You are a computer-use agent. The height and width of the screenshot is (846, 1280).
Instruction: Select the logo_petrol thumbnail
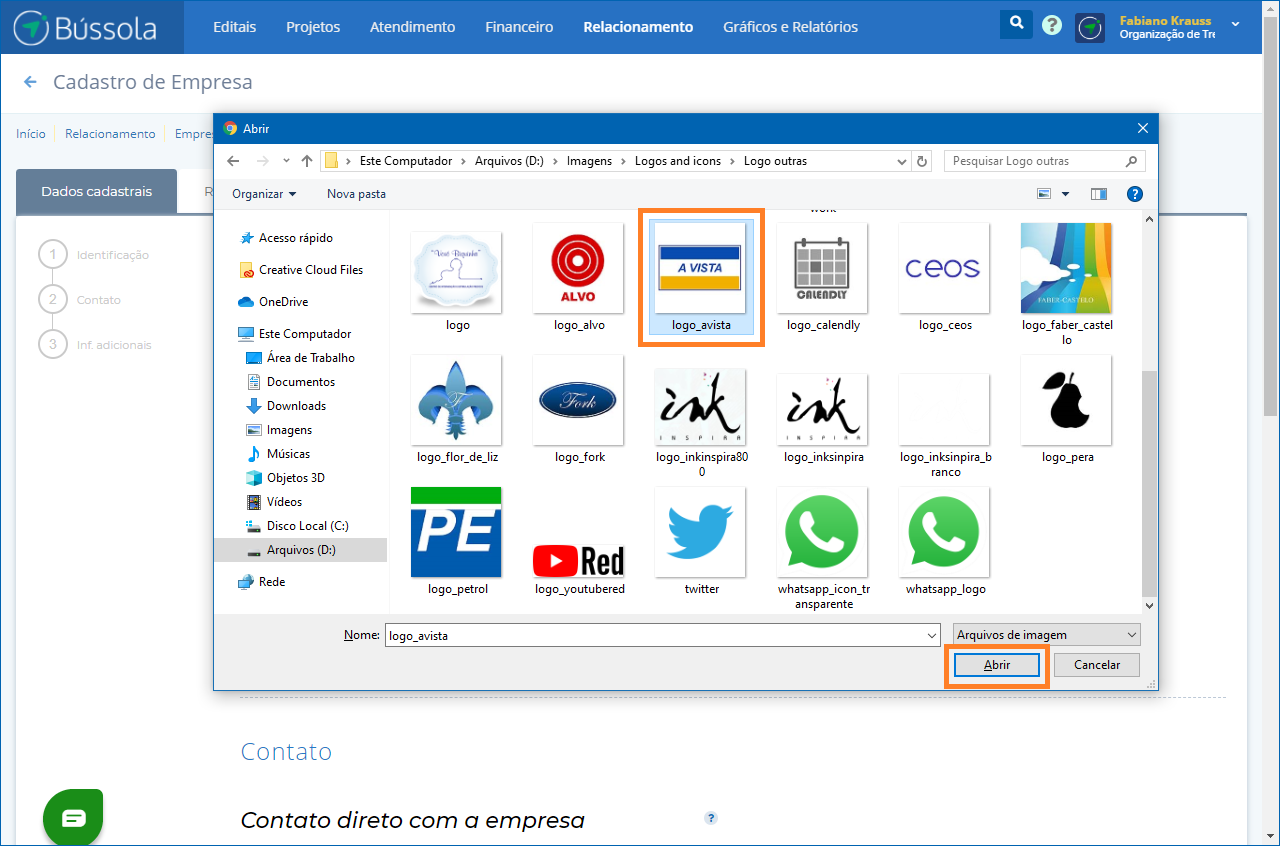click(456, 532)
